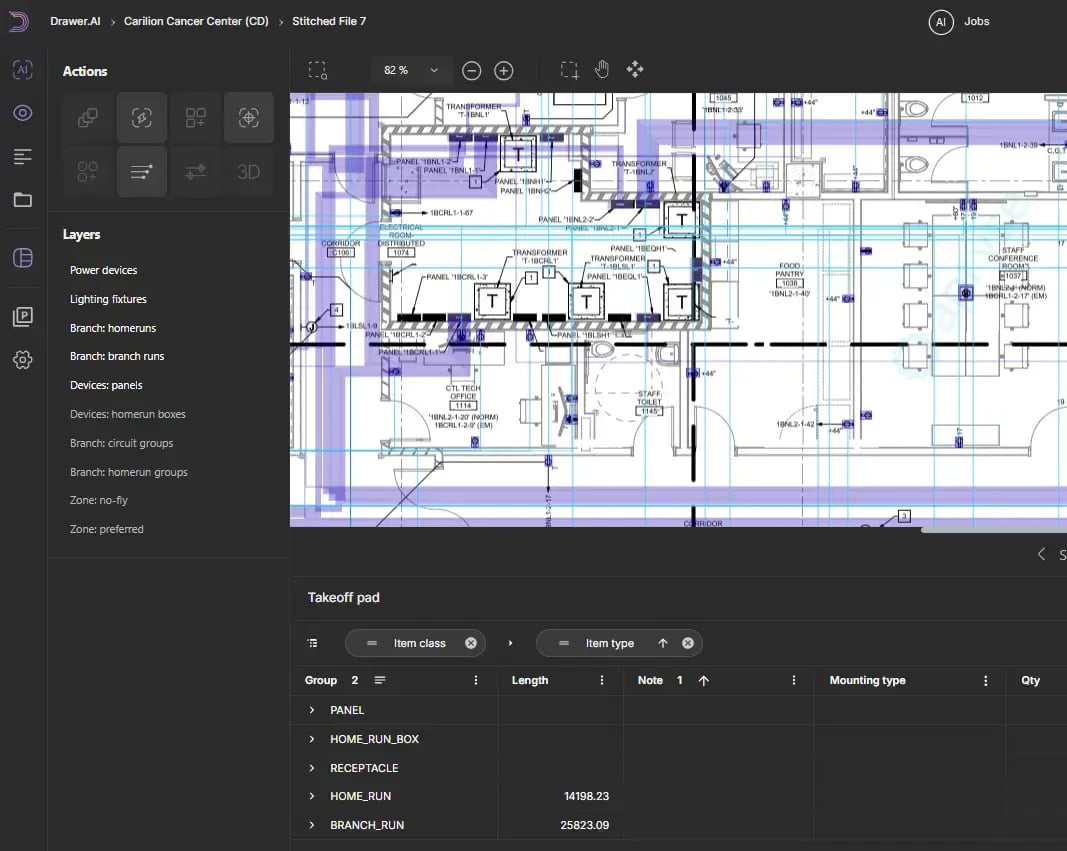This screenshot has height=851, width=1067.
Task: Open the 82 % zoom dropdown
Action: click(411, 71)
